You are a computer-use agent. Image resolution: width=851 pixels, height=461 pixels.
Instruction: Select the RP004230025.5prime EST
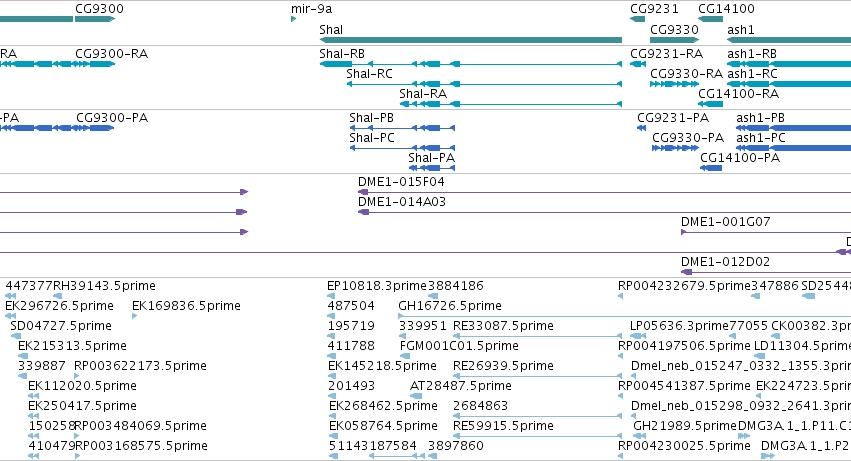tap(621, 456)
